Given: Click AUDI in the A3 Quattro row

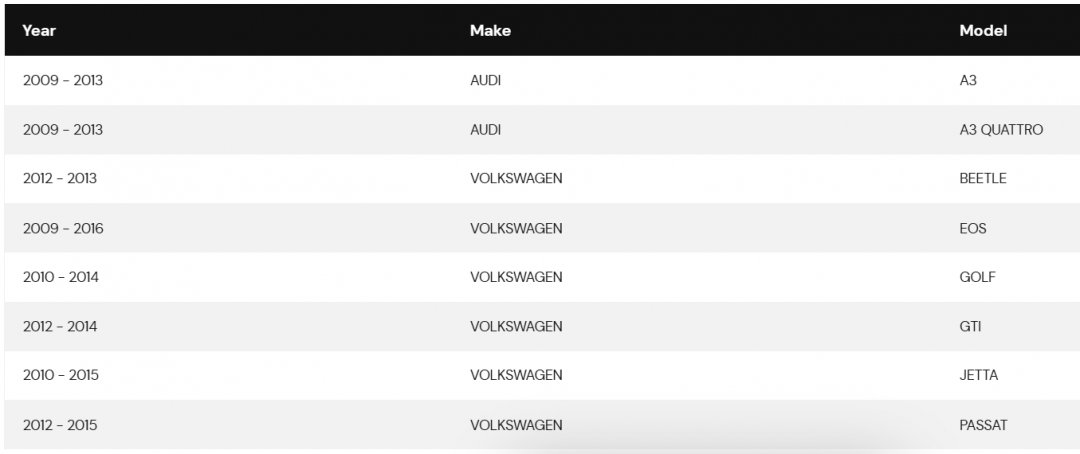Looking at the screenshot, I should (x=486, y=130).
